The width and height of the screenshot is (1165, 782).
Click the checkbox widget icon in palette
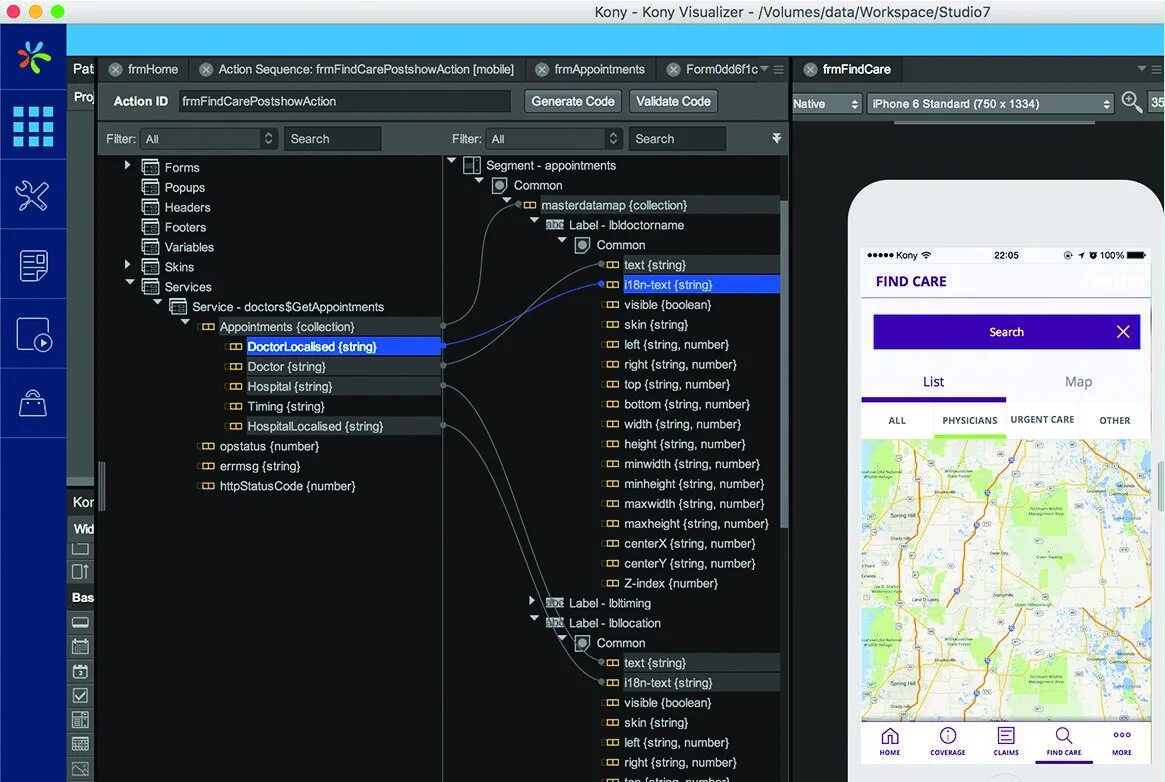click(80, 696)
